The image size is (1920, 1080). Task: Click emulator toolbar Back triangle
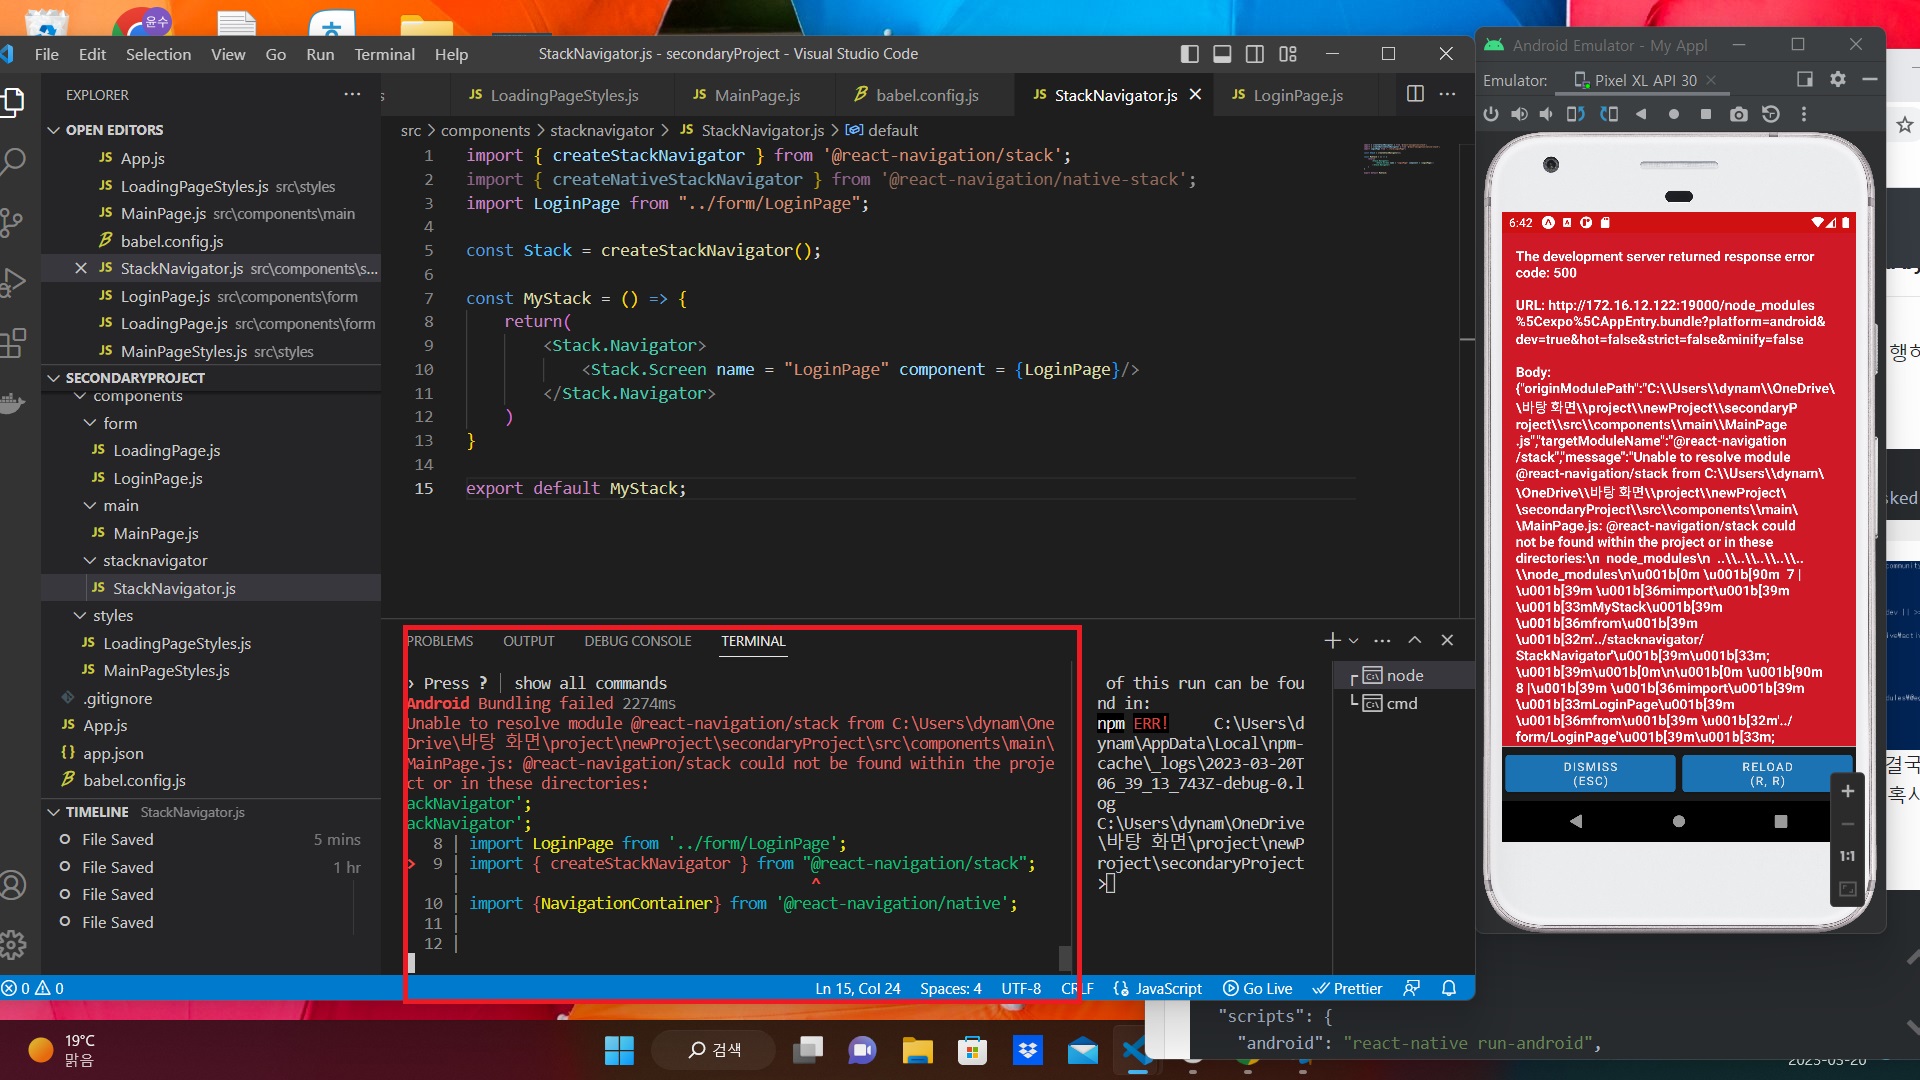pos(1641,114)
